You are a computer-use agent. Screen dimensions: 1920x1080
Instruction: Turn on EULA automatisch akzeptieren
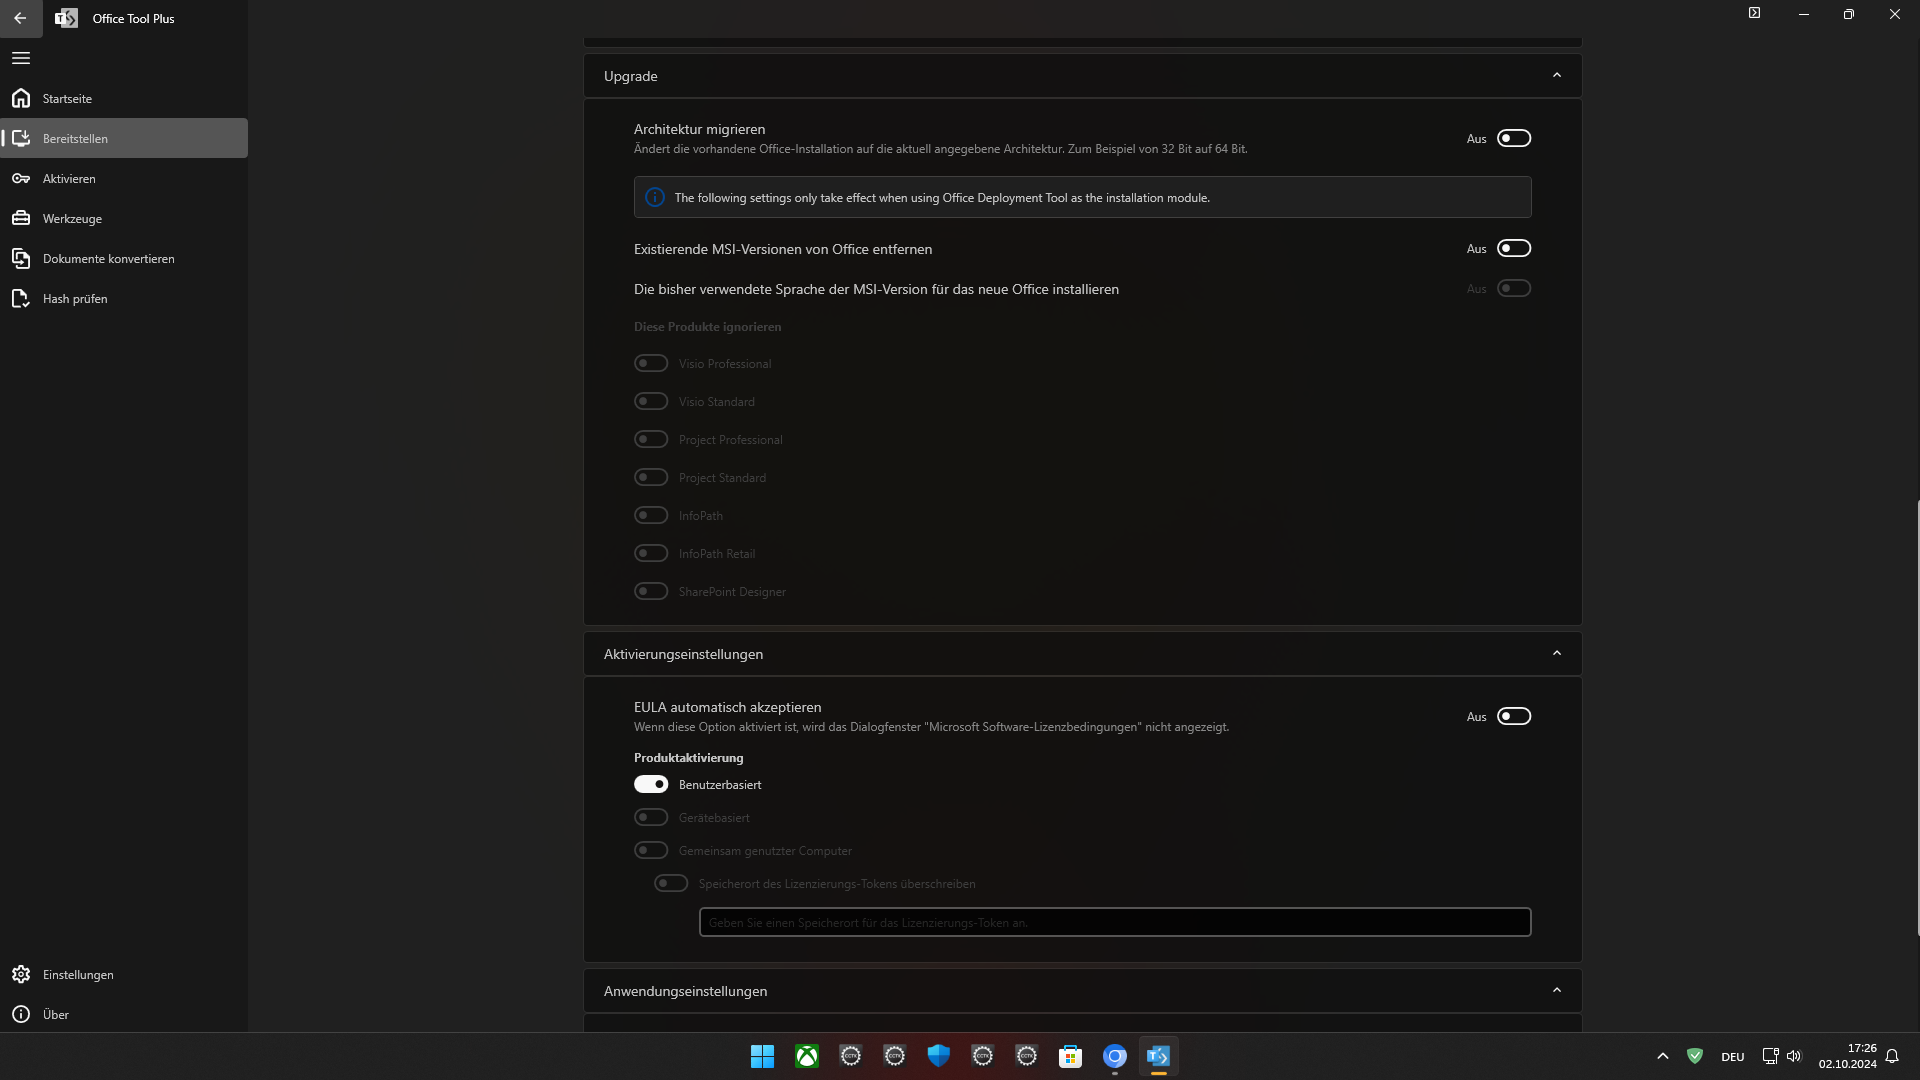coord(1513,716)
